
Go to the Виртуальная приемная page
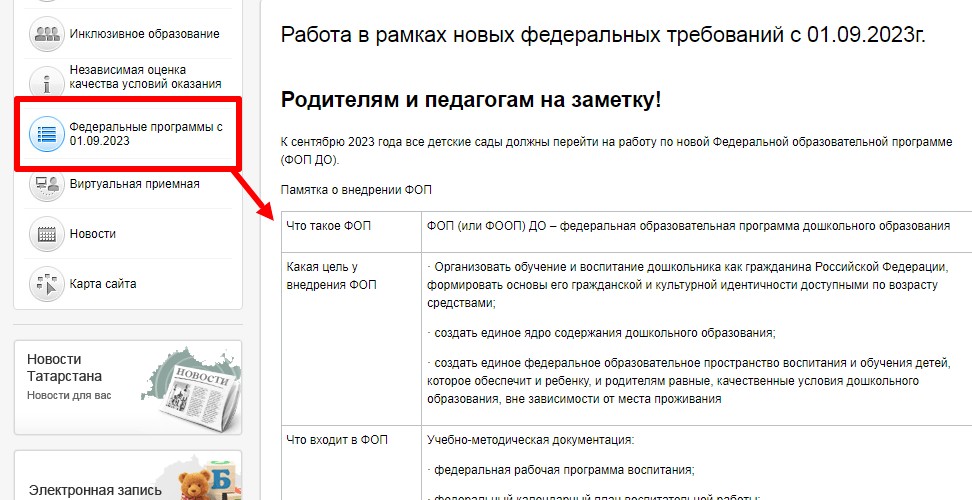134,184
